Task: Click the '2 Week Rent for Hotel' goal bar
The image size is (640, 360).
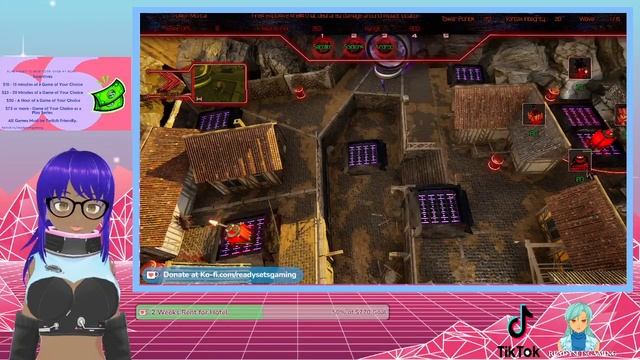Action: pyautogui.click(x=262, y=312)
